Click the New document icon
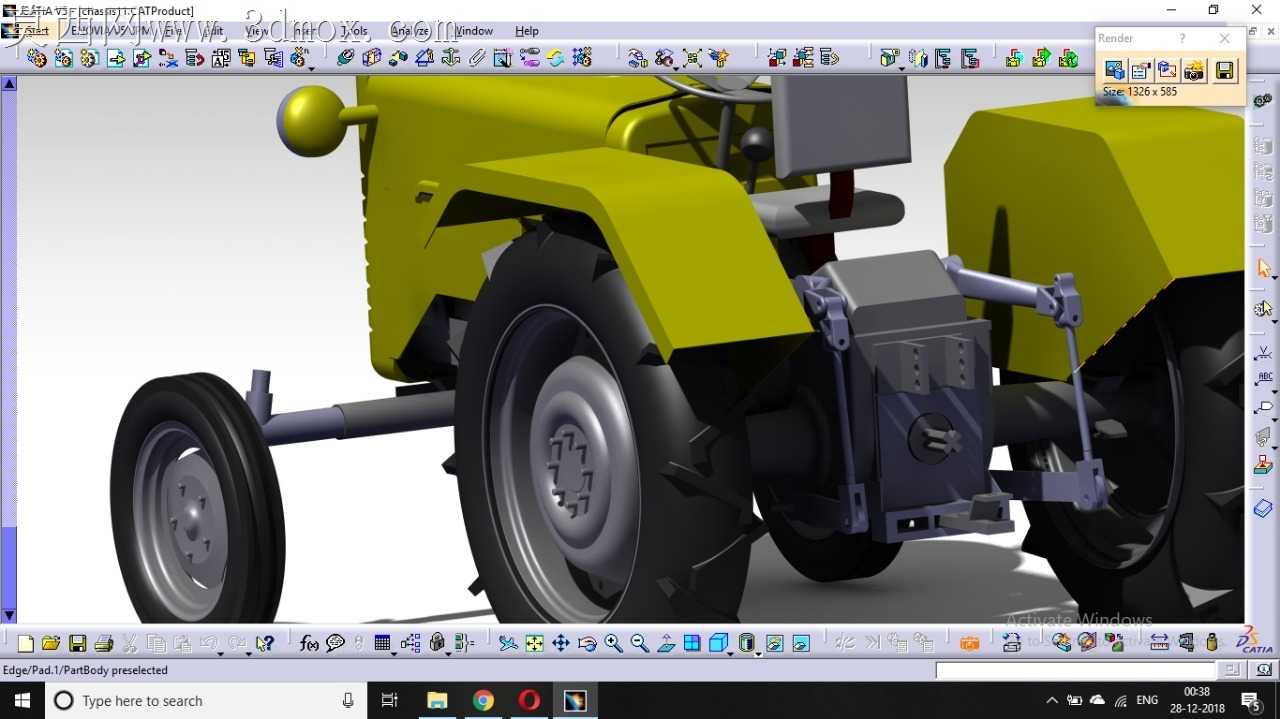This screenshot has width=1280, height=719. (26, 643)
